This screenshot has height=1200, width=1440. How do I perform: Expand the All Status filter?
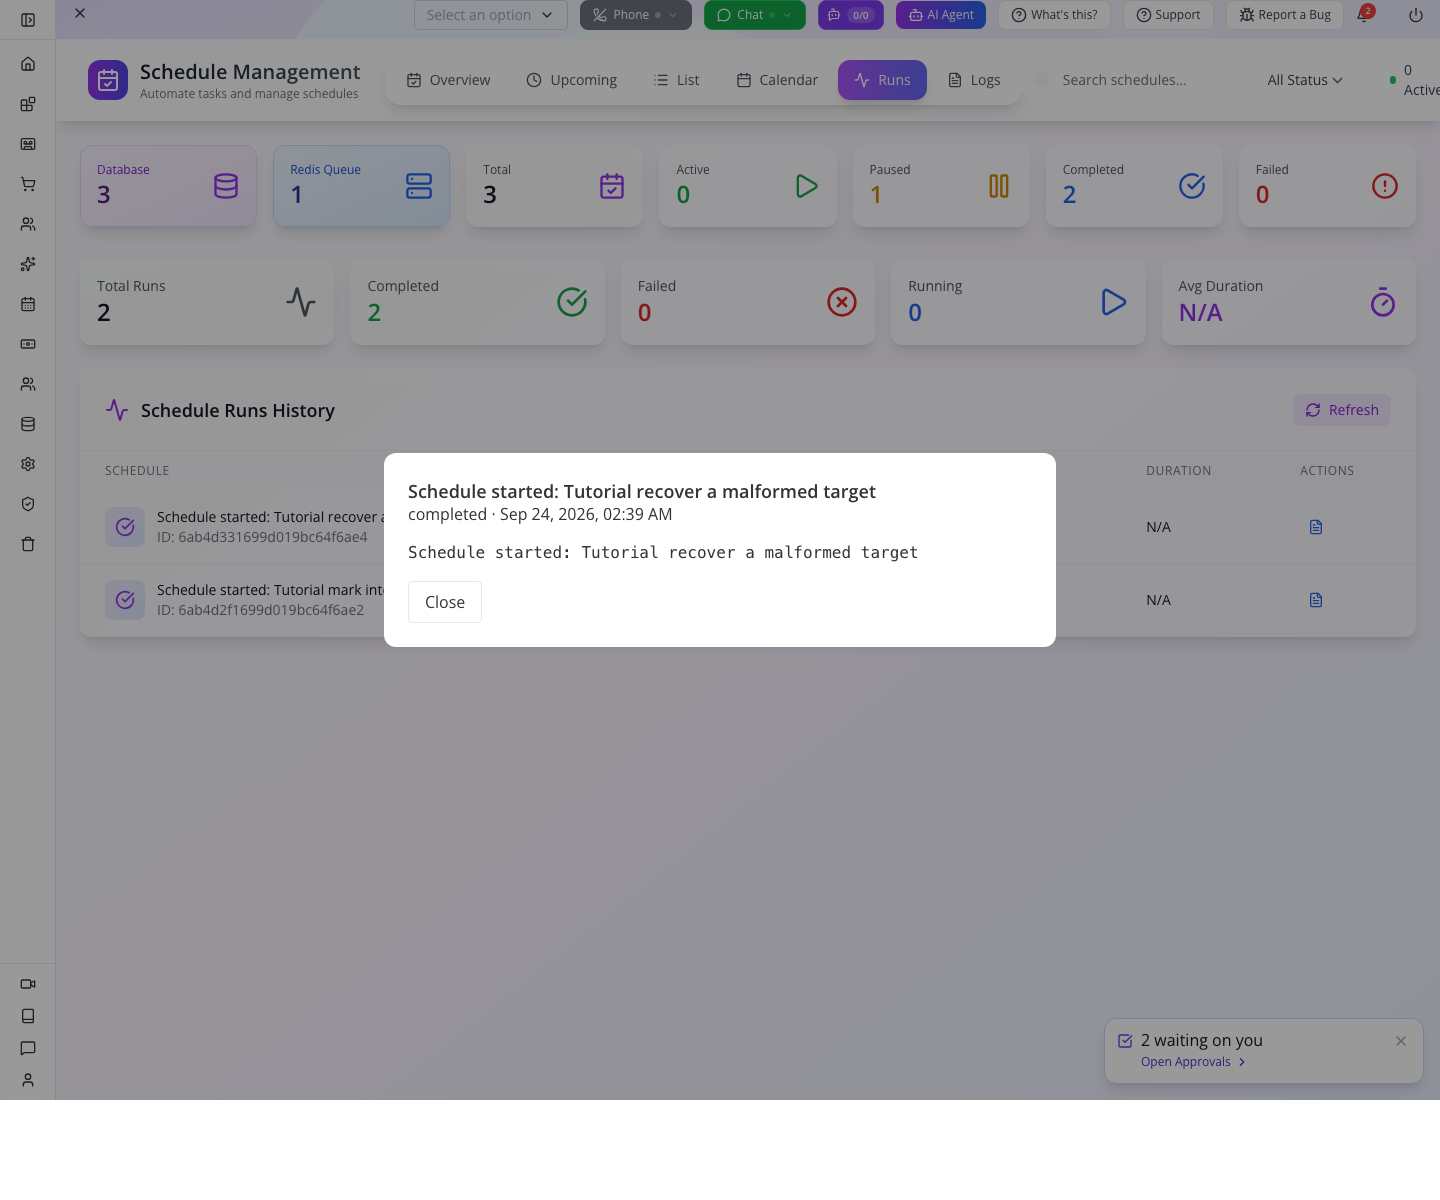coord(1305,80)
